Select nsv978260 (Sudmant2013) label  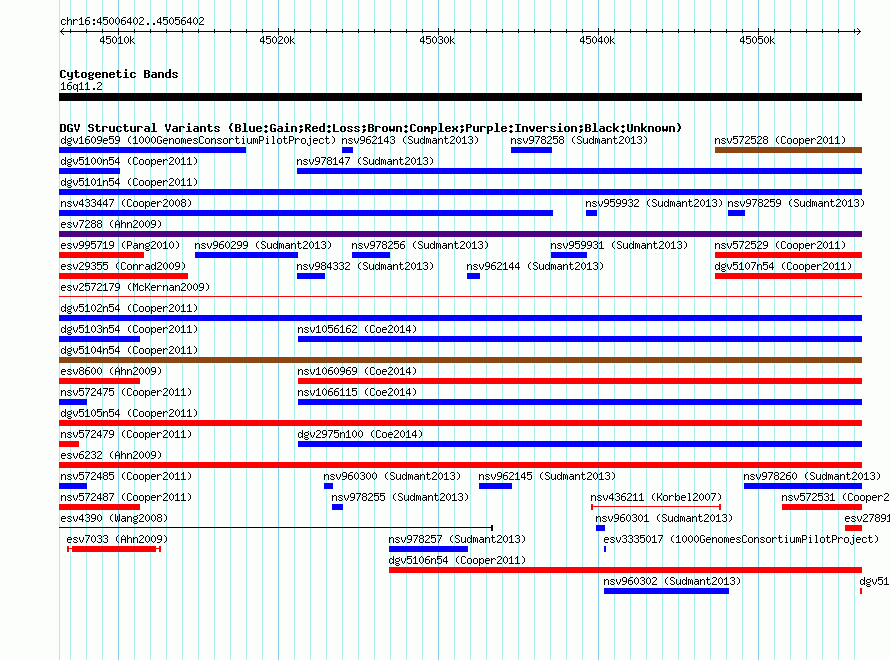pos(812,476)
